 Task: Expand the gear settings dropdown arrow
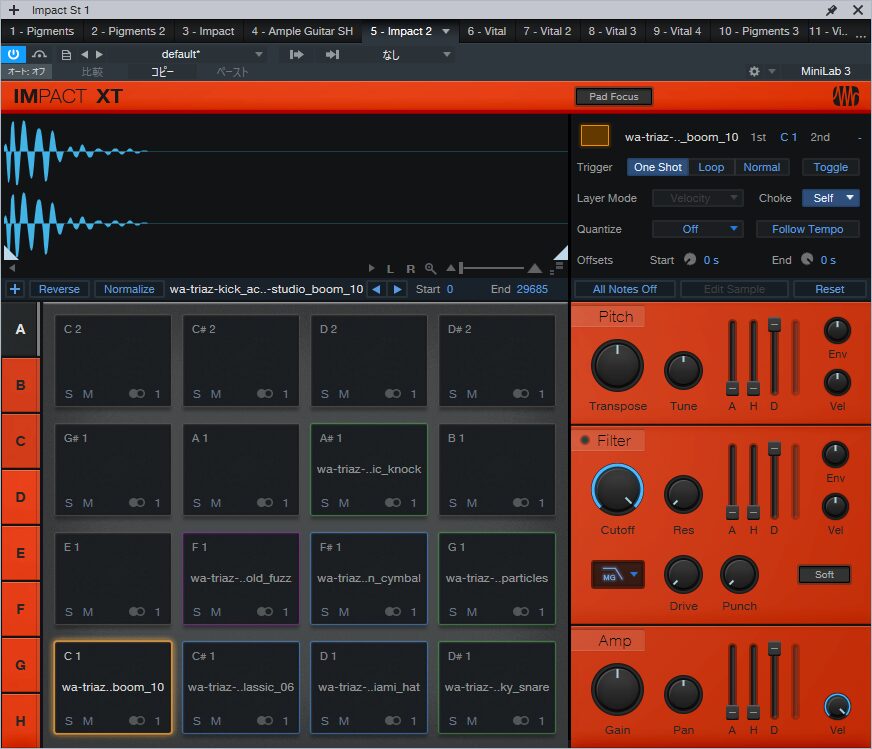tap(771, 71)
